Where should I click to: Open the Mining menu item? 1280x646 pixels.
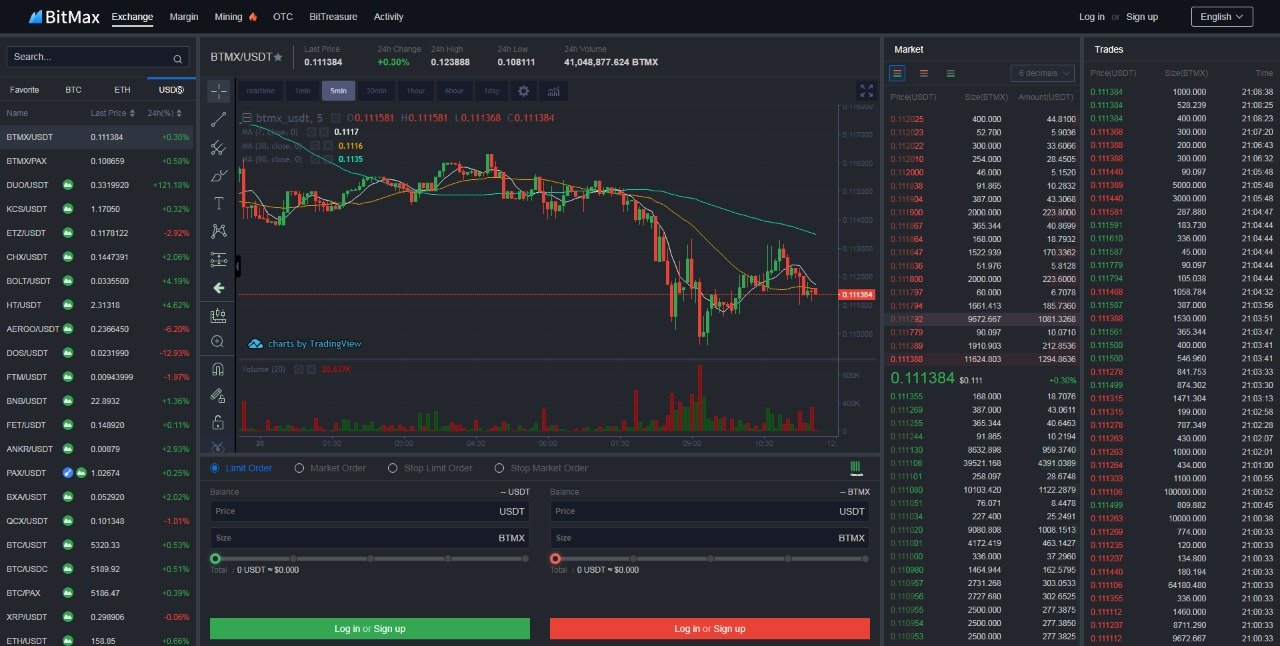236,17
